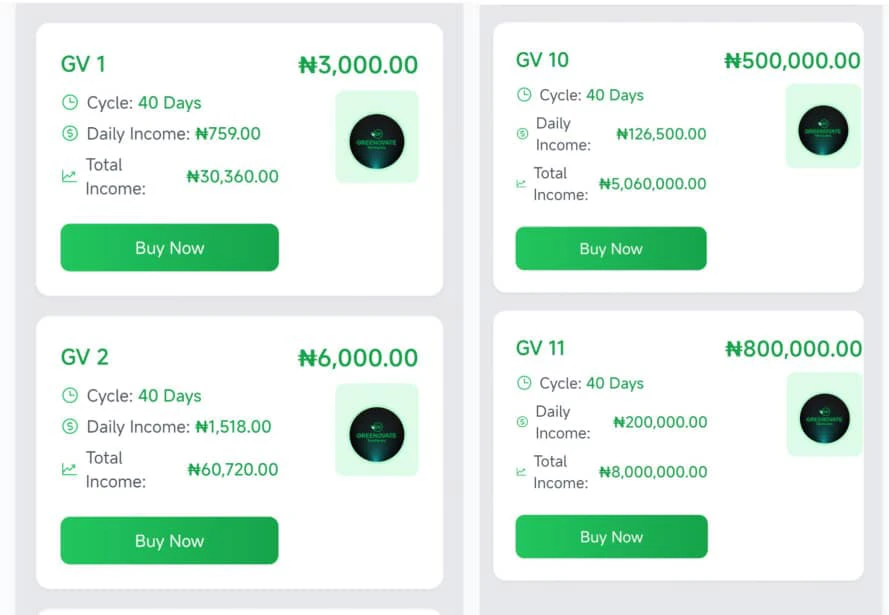This screenshot has height=615, width=889.
Task: Purchase the GV 10 plan with Buy Now
Action: [611, 249]
